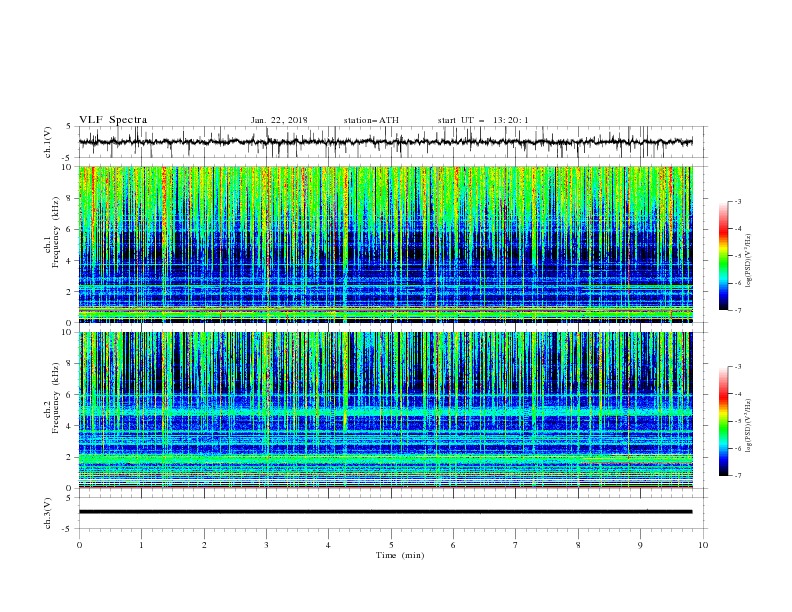Click the "-7" tick on ch.1 colorbar
The width and height of the screenshot is (792, 612).
(737, 310)
